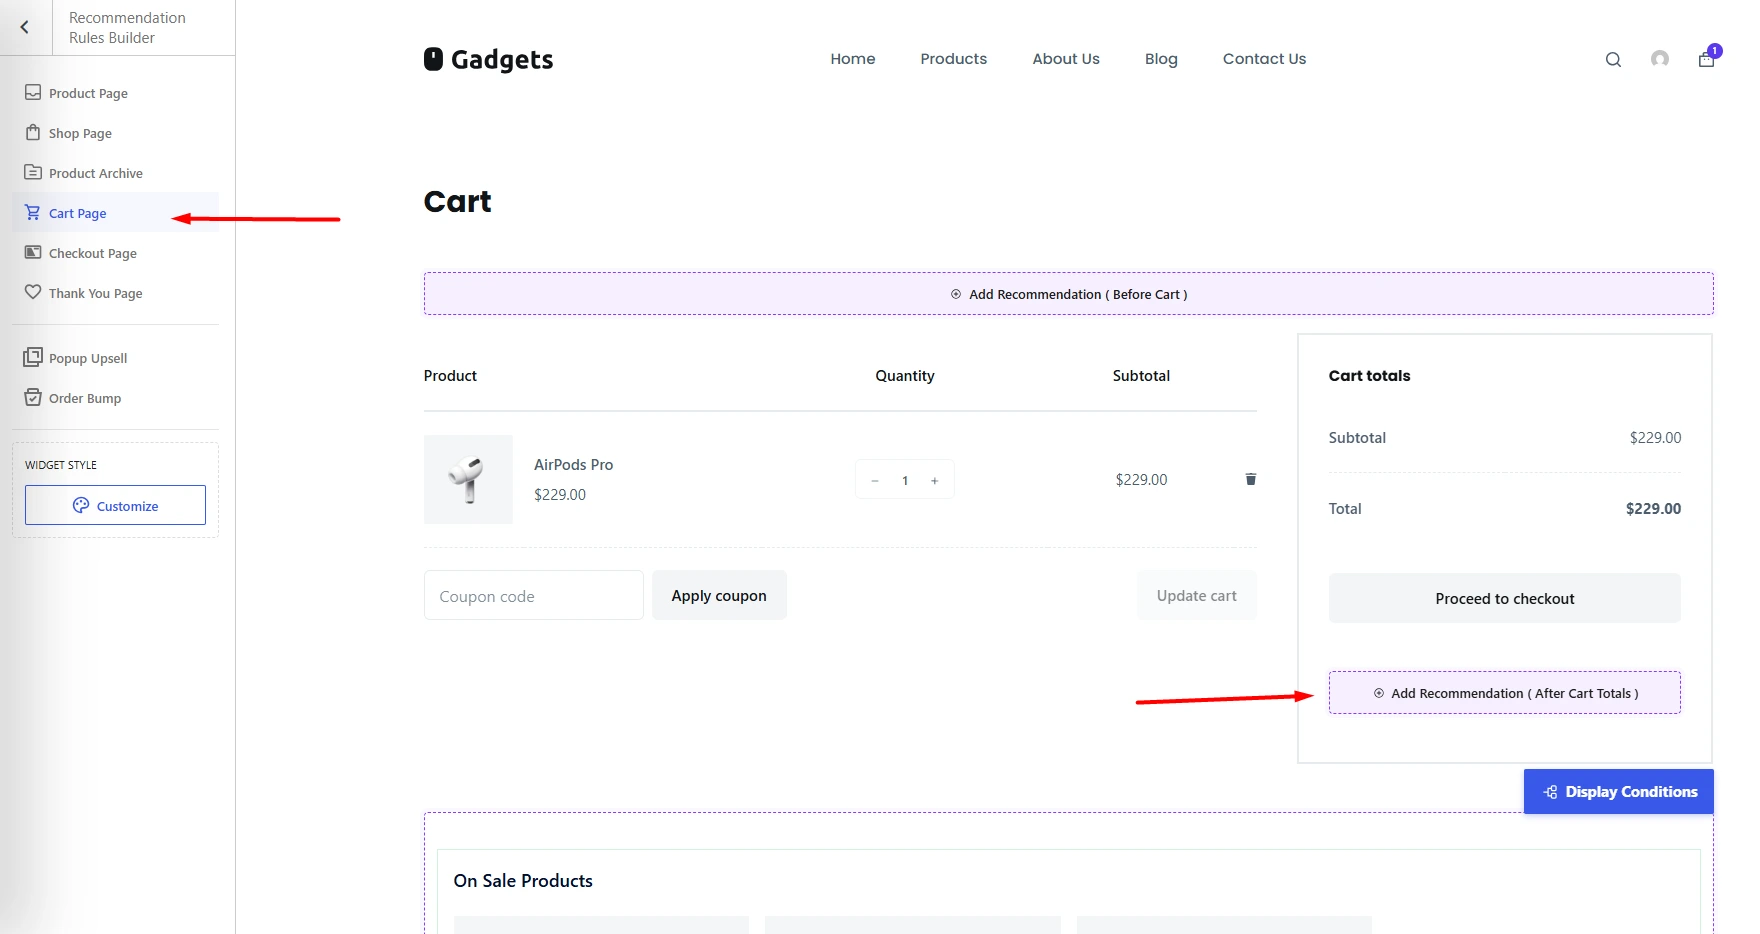The height and width of the screenshot is (934, 1760).
Task: Select Shop Page in sidebar
Action: [x=115, y=133]
